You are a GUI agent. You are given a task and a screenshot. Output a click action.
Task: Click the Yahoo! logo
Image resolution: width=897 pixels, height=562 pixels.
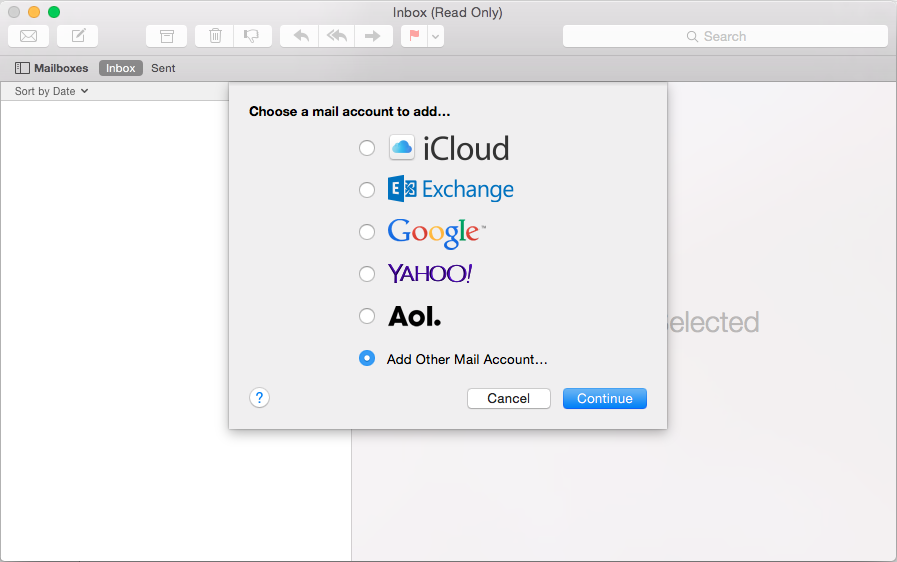click(x=430, y=274)
